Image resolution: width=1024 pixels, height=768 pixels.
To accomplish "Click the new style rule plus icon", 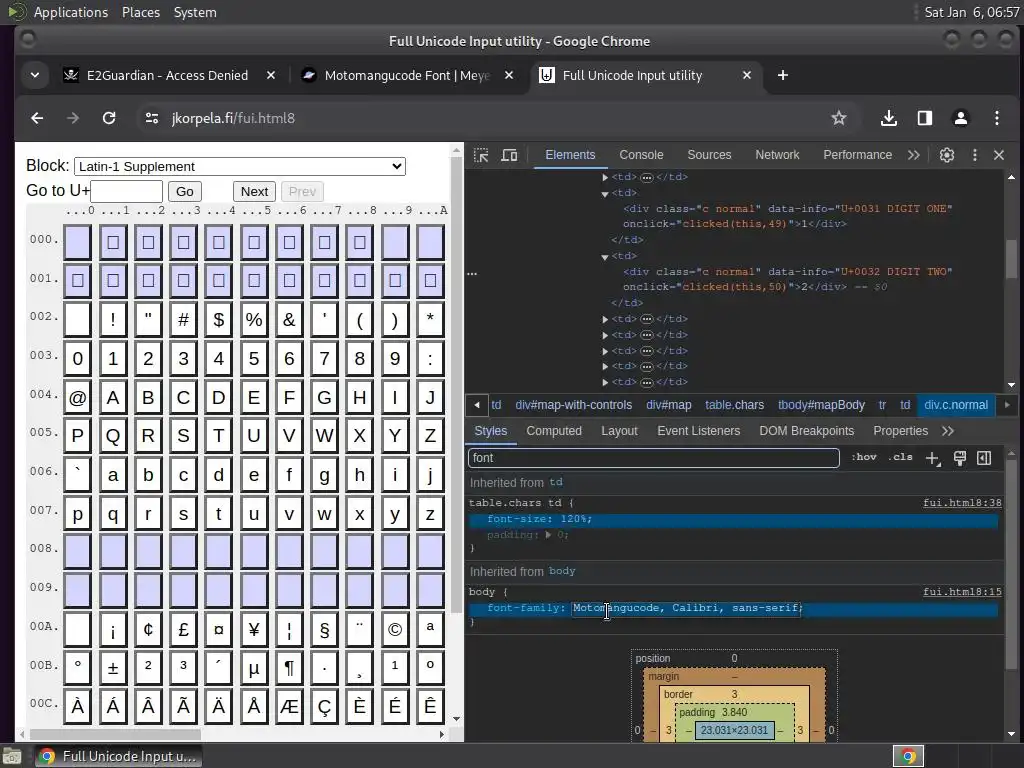I will [x=932, y=458].
